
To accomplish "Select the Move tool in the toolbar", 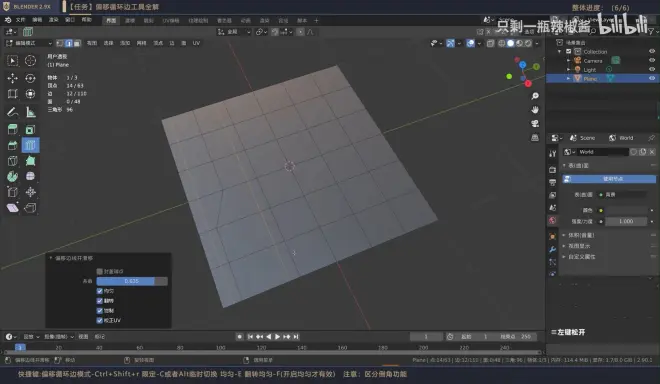I will coord(13,78).
